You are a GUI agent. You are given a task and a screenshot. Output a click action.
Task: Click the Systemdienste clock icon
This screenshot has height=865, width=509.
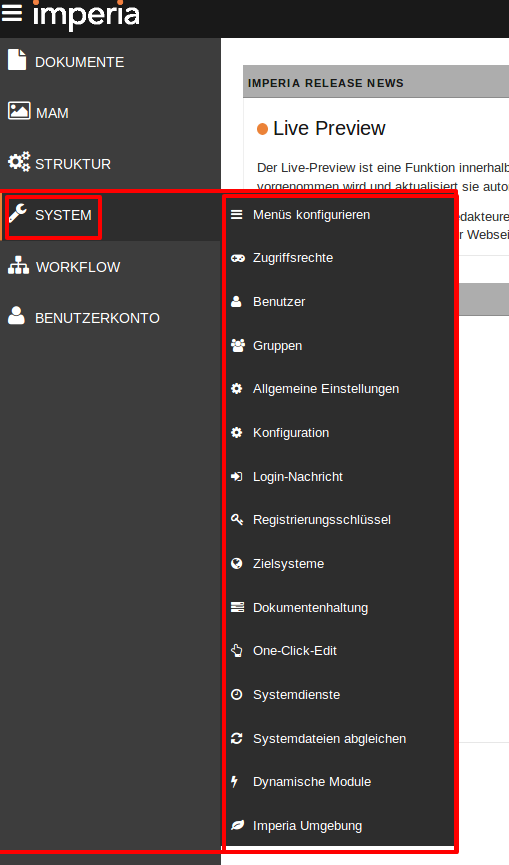pos(237,695)
